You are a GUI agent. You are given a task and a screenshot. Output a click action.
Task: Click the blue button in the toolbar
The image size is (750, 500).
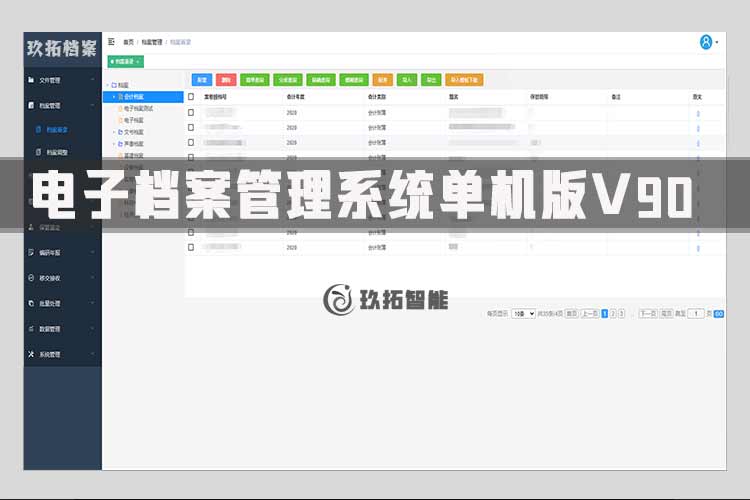pos(202,80)
